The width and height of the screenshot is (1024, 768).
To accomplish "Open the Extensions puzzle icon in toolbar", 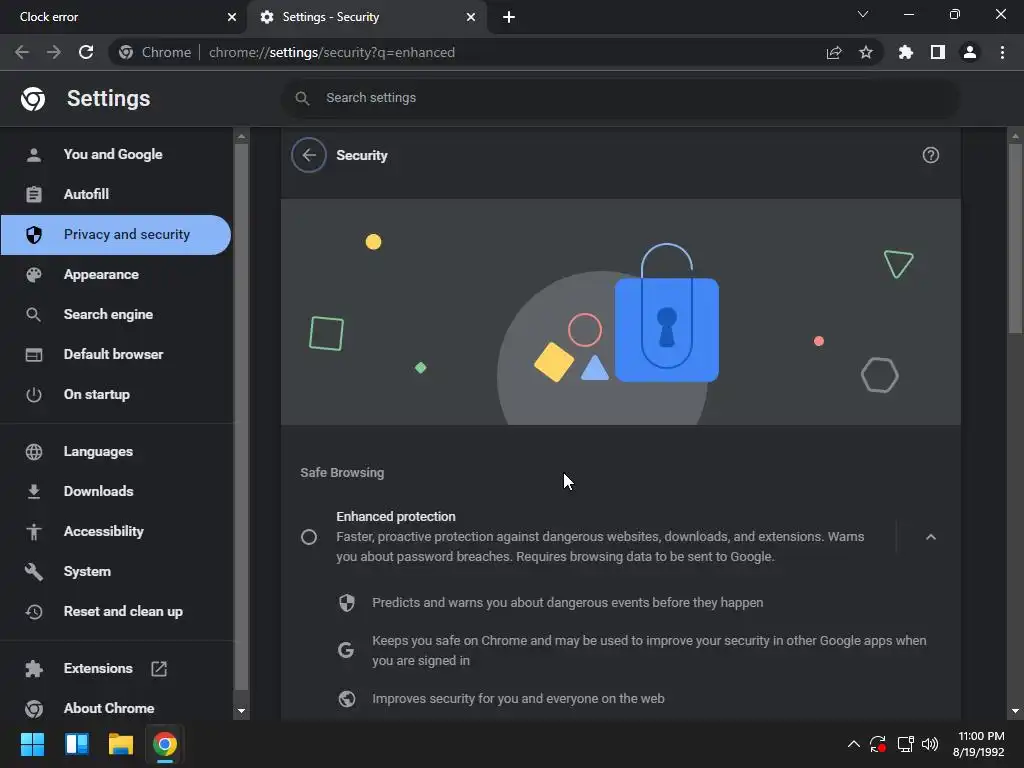I will [x=906, y=52].
